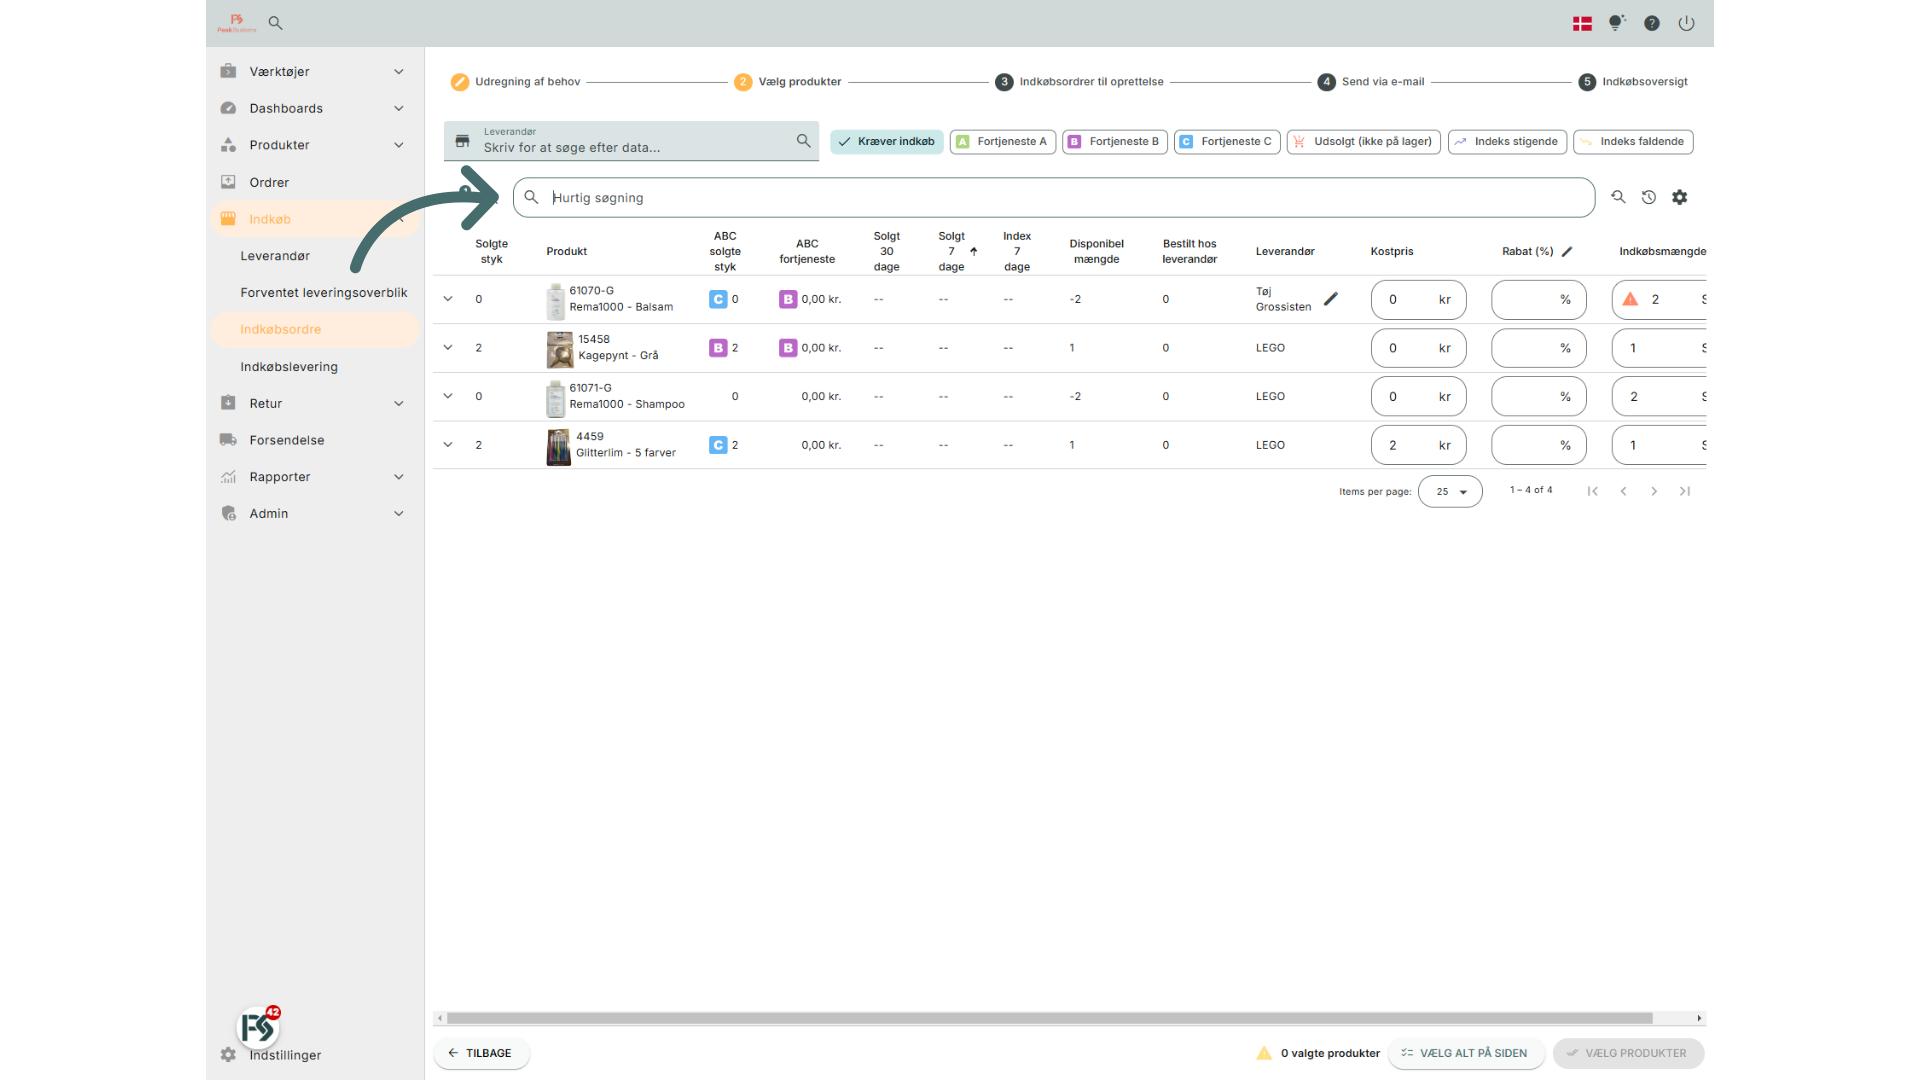Click the horizontal table scrollbar
This screenshot has height=1080, width=1920.
coord(1049,1018)
